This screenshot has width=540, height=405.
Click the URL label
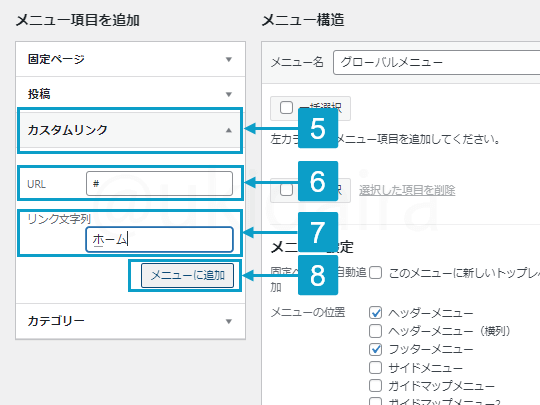[37, 184]
